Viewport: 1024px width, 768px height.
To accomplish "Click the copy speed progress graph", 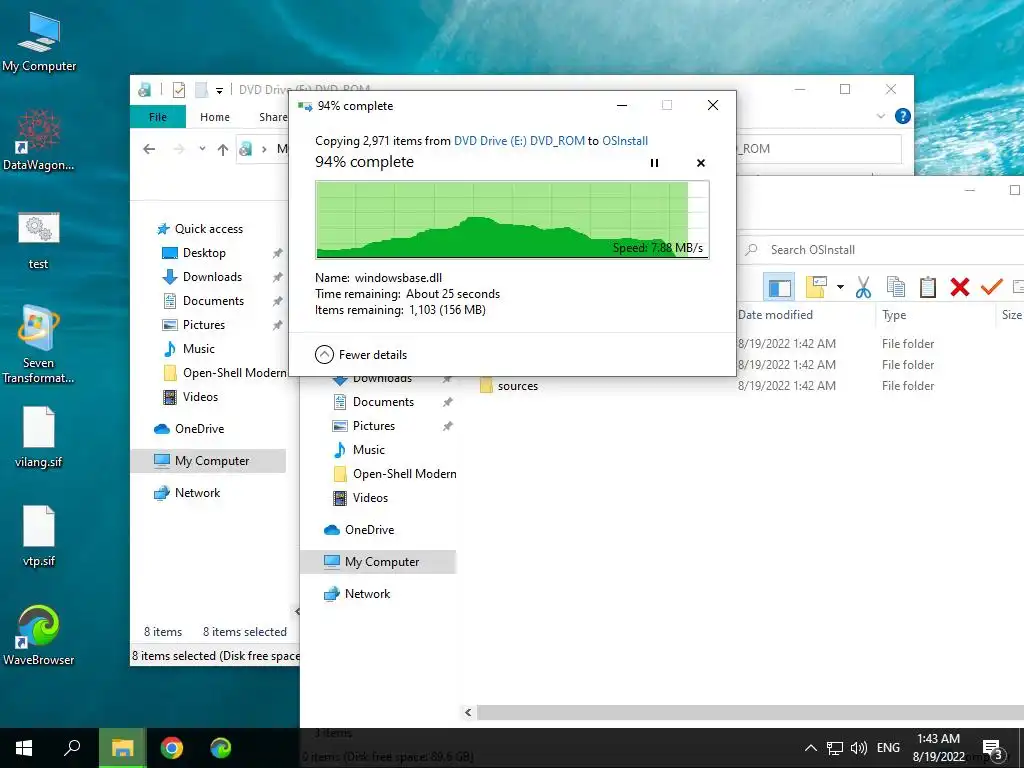I will point(512,220).
